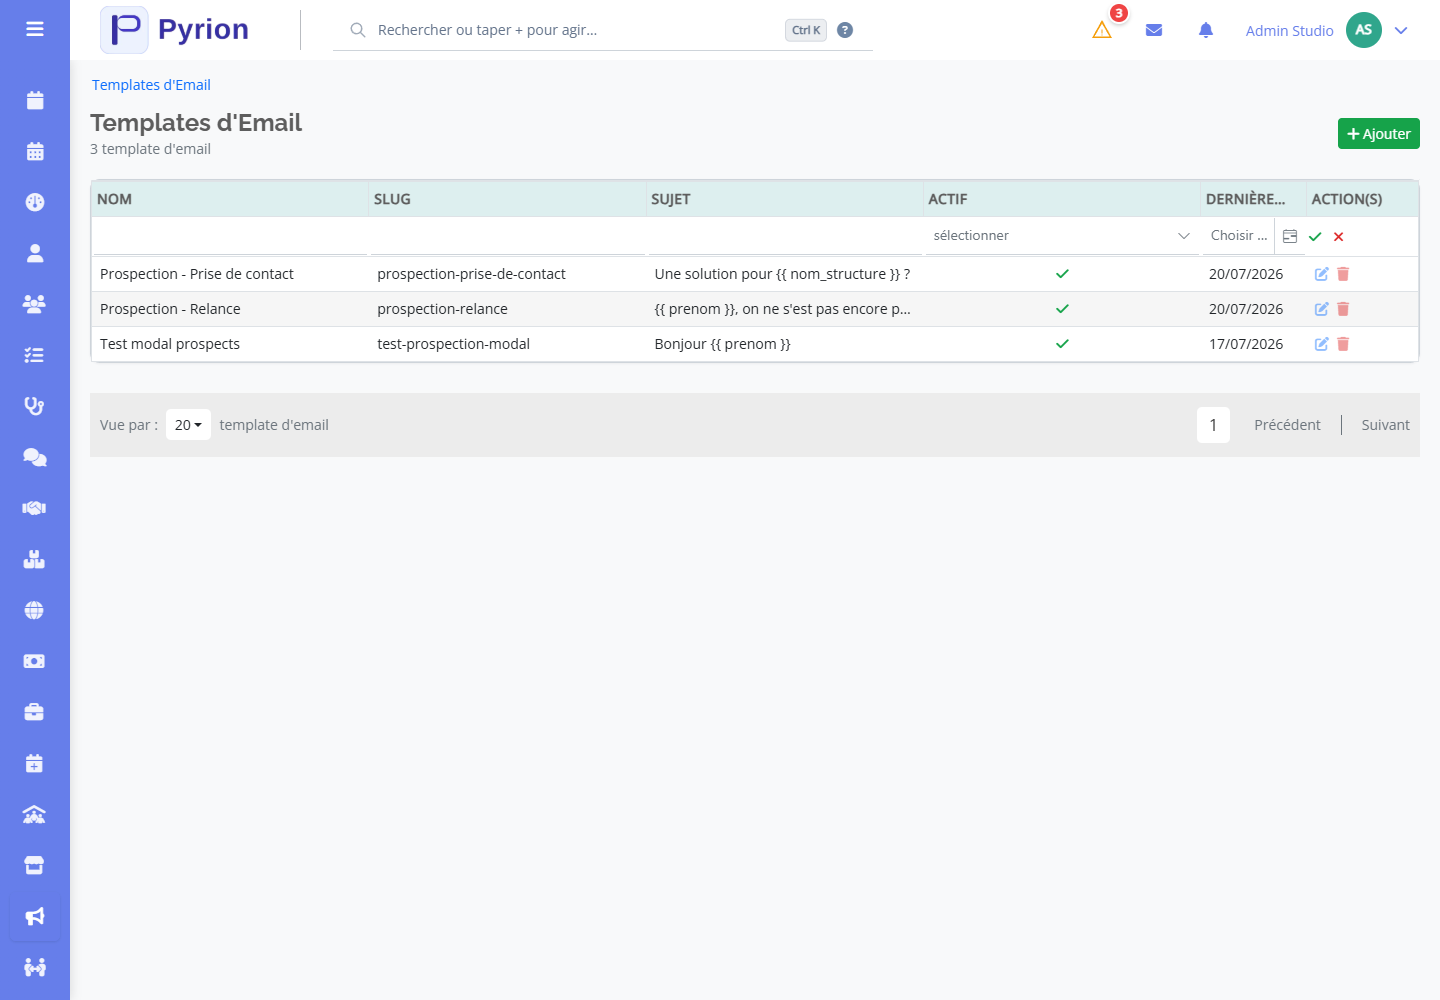
Task: Expand the Admin Studio user menu chevron
Action: tap(1401, 30)
